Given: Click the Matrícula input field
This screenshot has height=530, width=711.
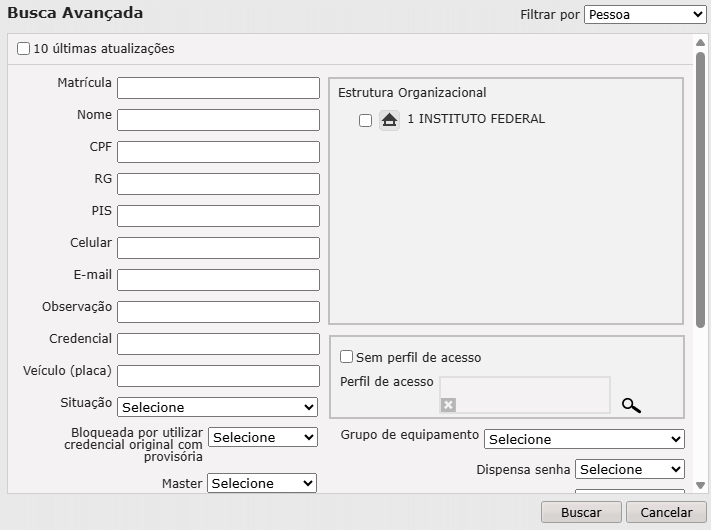Looking at the screenshot, I should 218,88.
